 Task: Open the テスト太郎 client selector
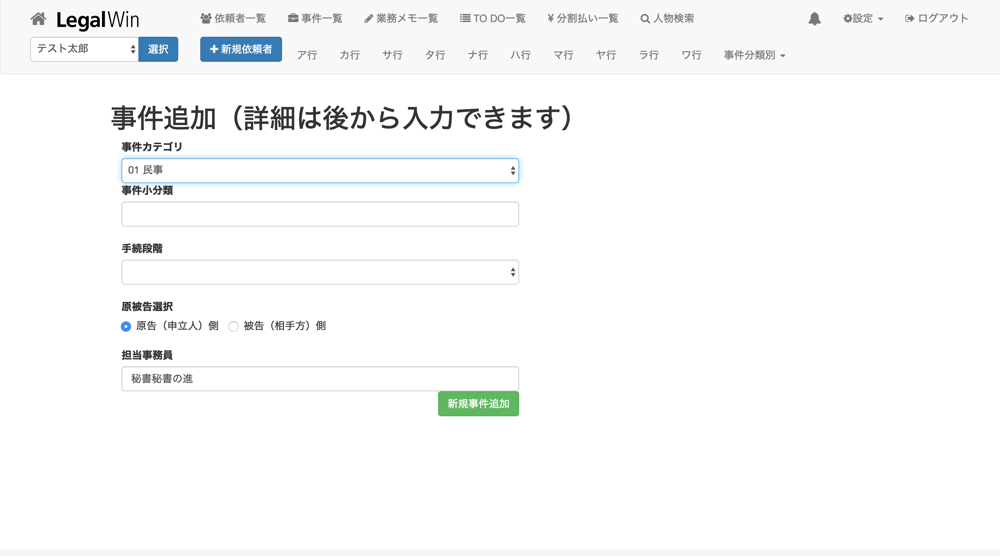84,49
